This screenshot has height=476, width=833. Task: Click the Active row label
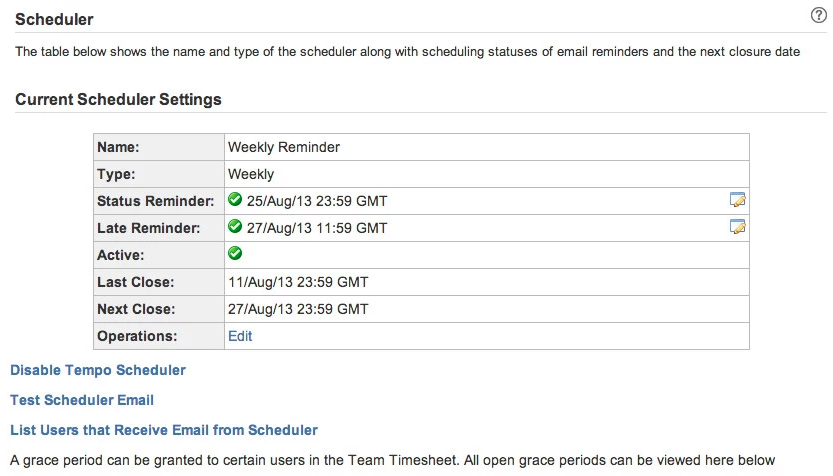(x=120, y=255)
